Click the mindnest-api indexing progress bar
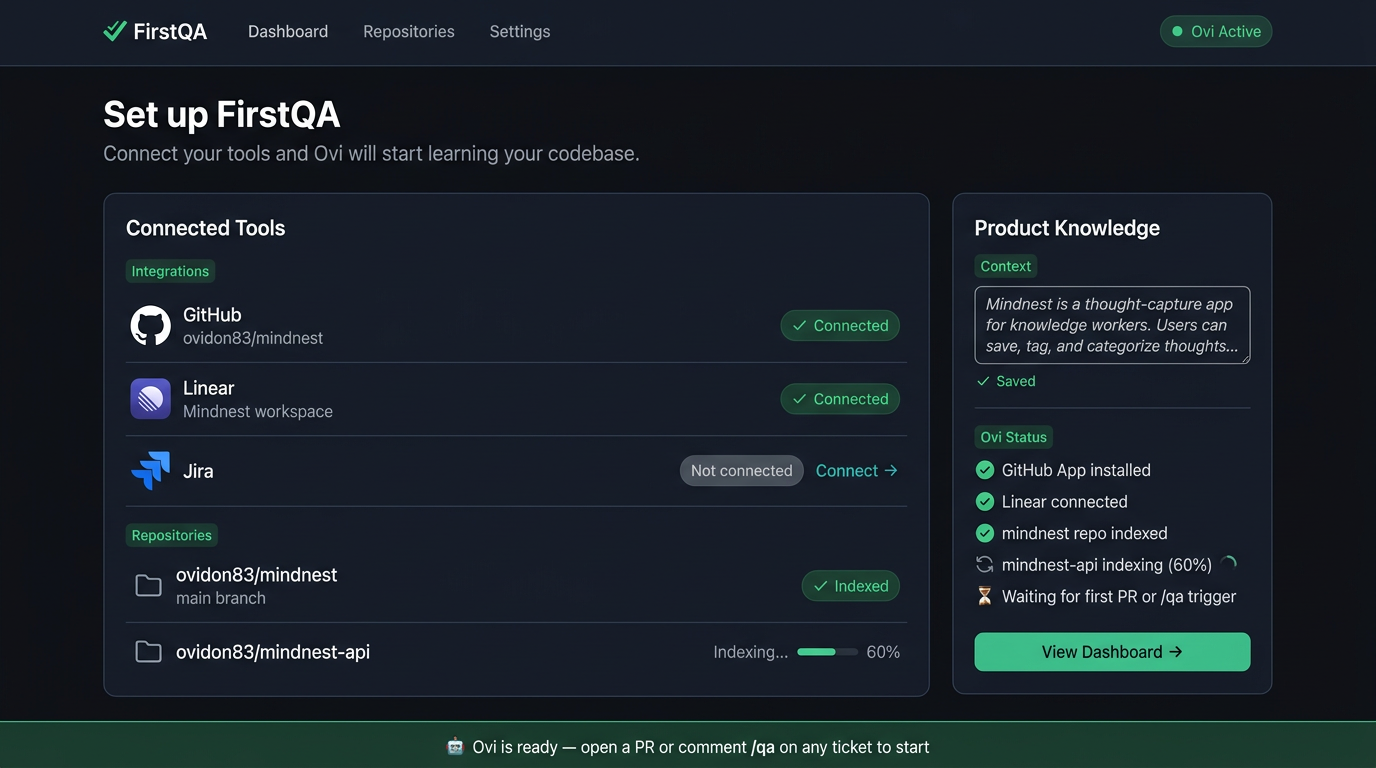 pyautogui.click(x=827, y=652)
